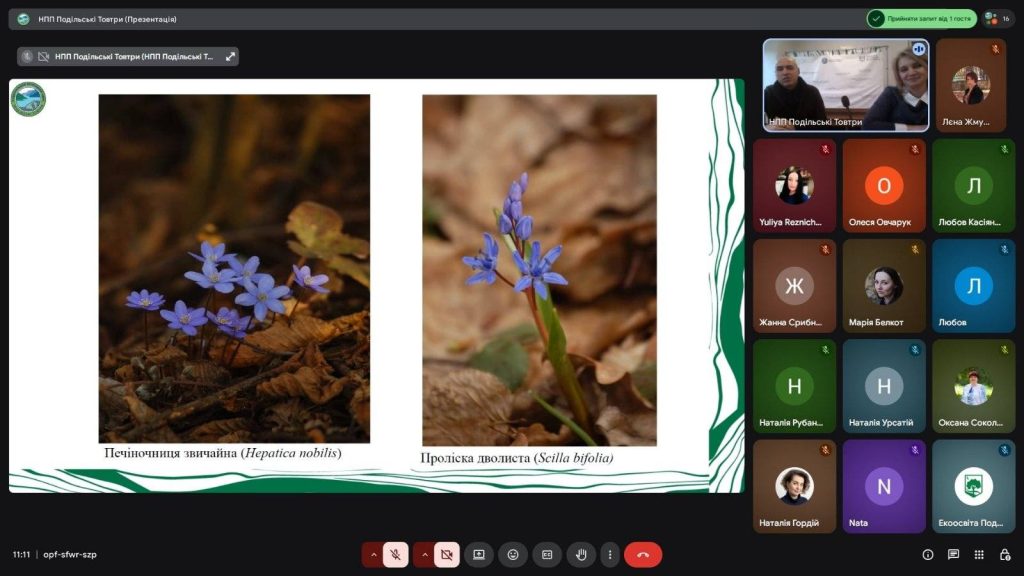Screen dimensions: 1024x576
Task: Open meeting details info icon
Action: click(x=928, y=554)
